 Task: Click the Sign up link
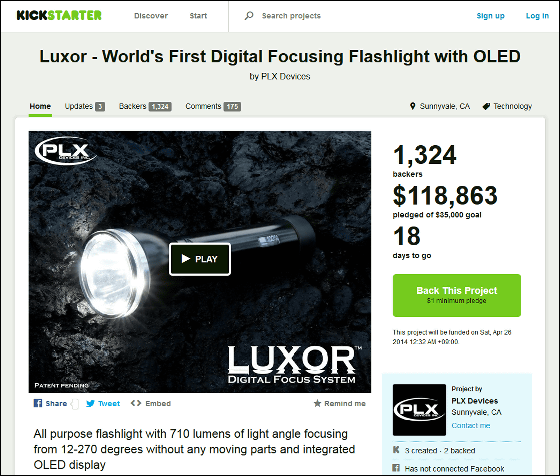[490, 16]
